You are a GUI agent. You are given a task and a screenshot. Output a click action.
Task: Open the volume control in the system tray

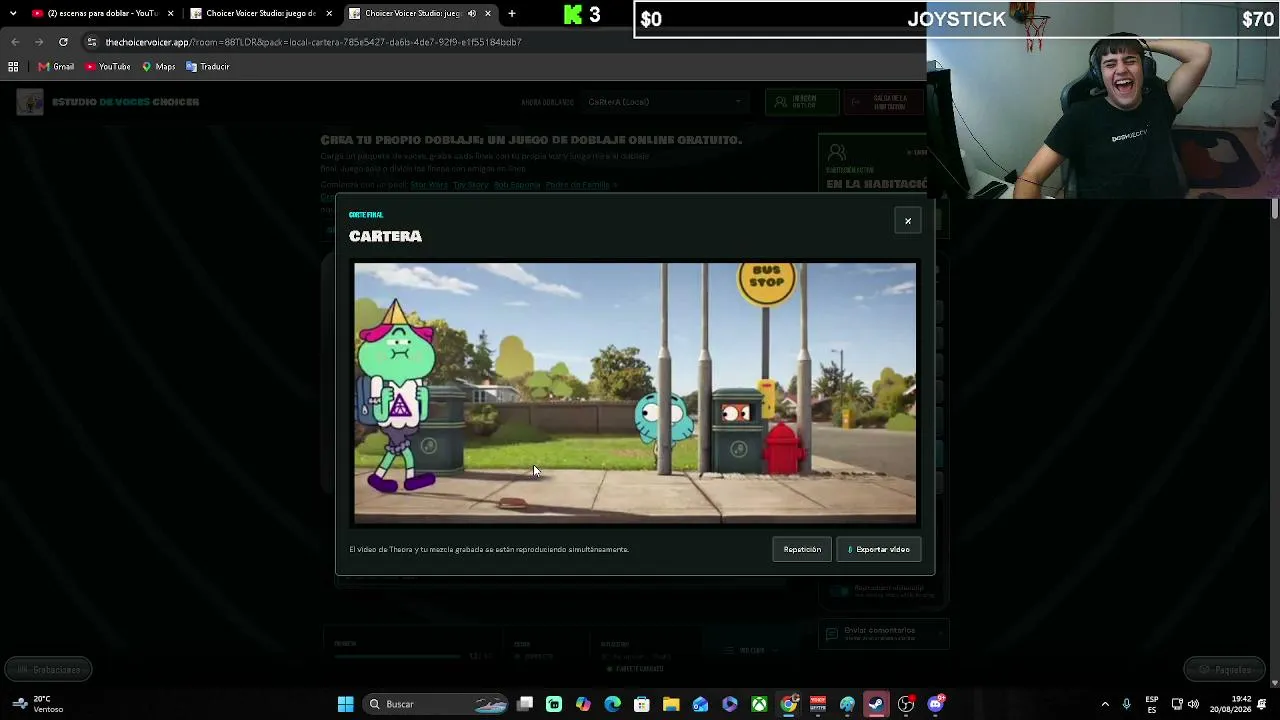click(x=1193, y=704)
